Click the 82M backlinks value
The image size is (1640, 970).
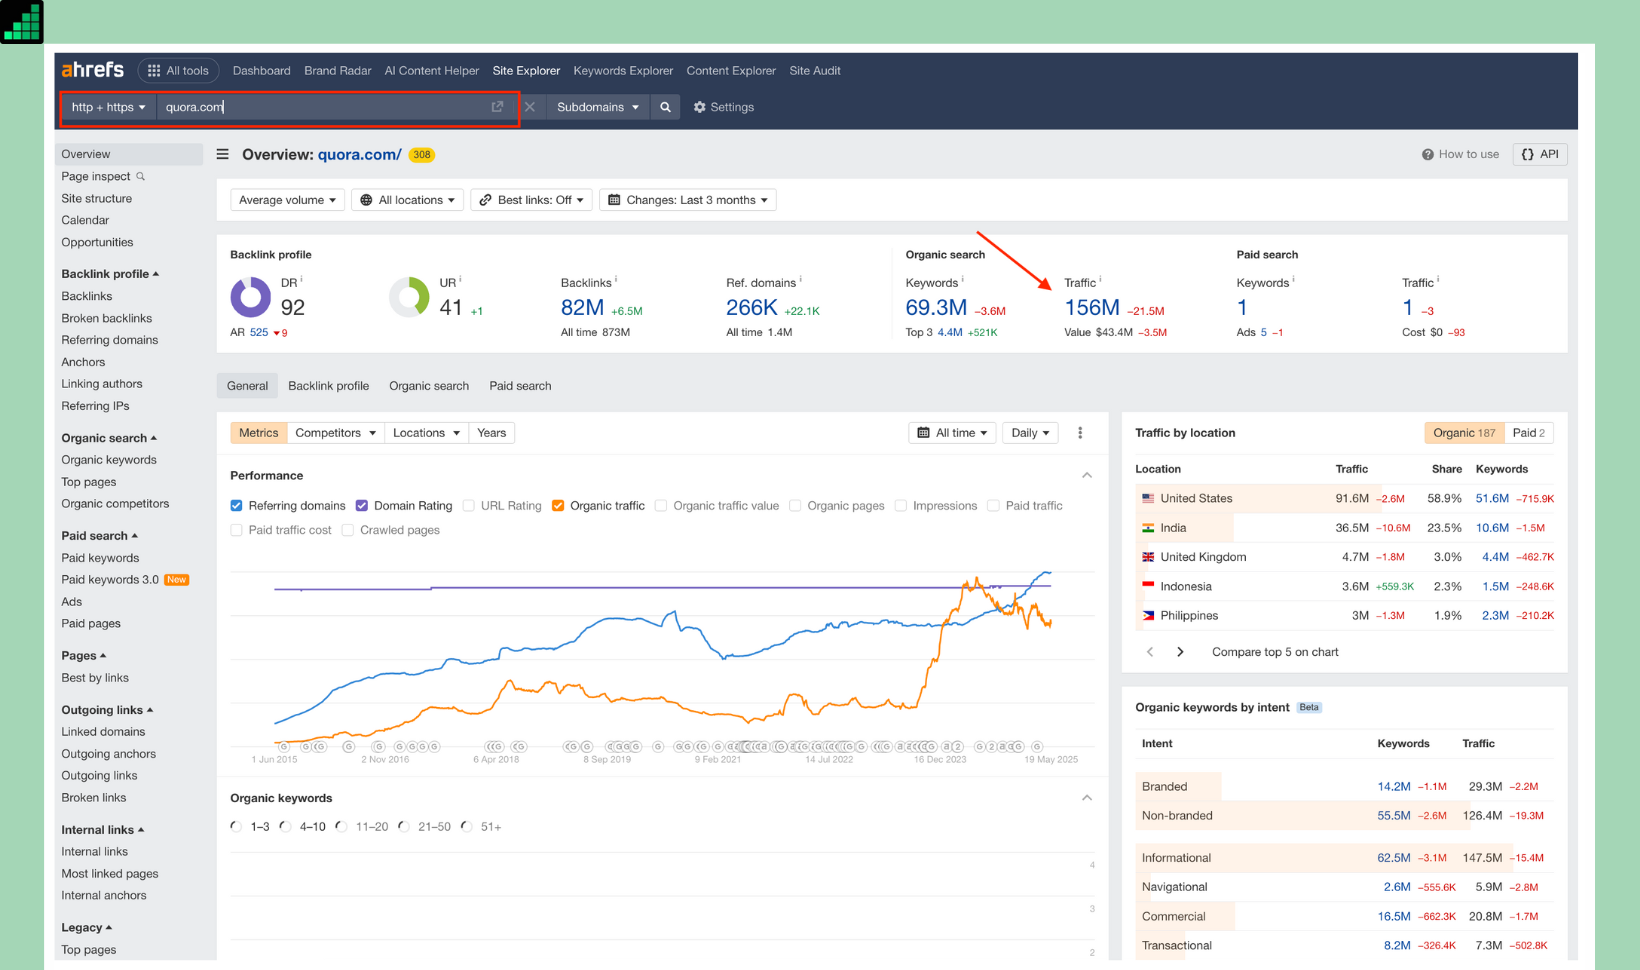click(582, 308)
